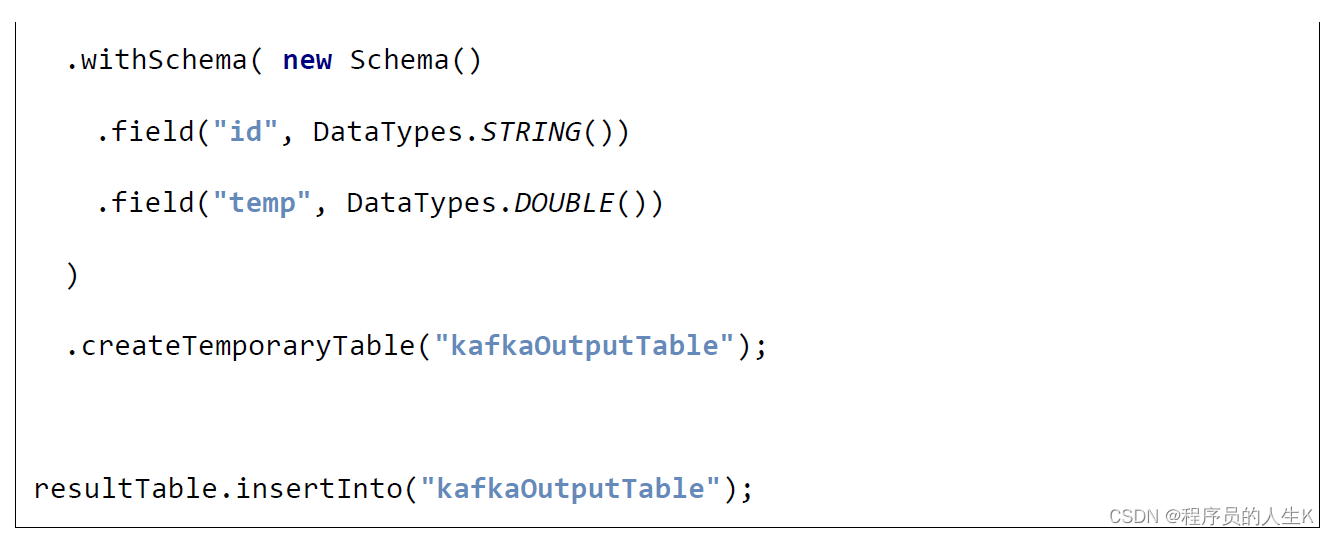The image size is (1329, 536).
Task: Click the CSDN watermark text
Action: [x=1132, y=516]
